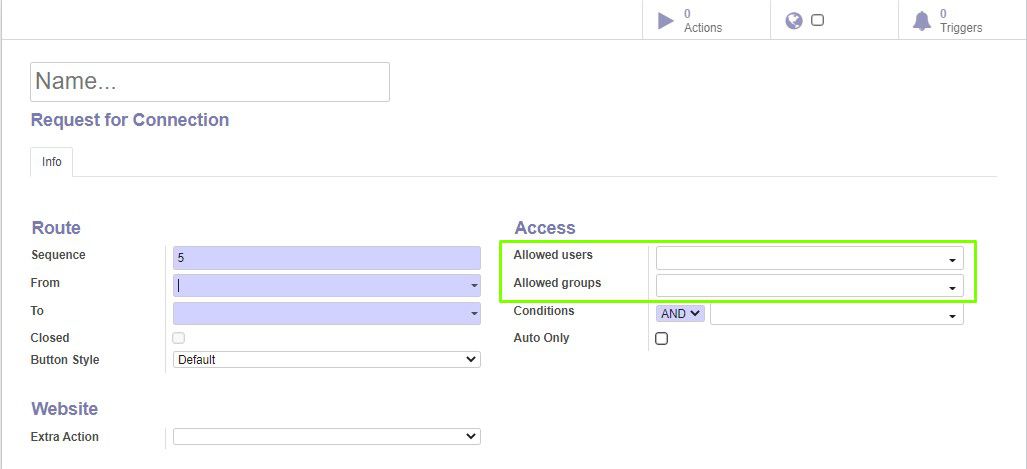Toggle the checkbox beside the globe icon

pos(817,20)
